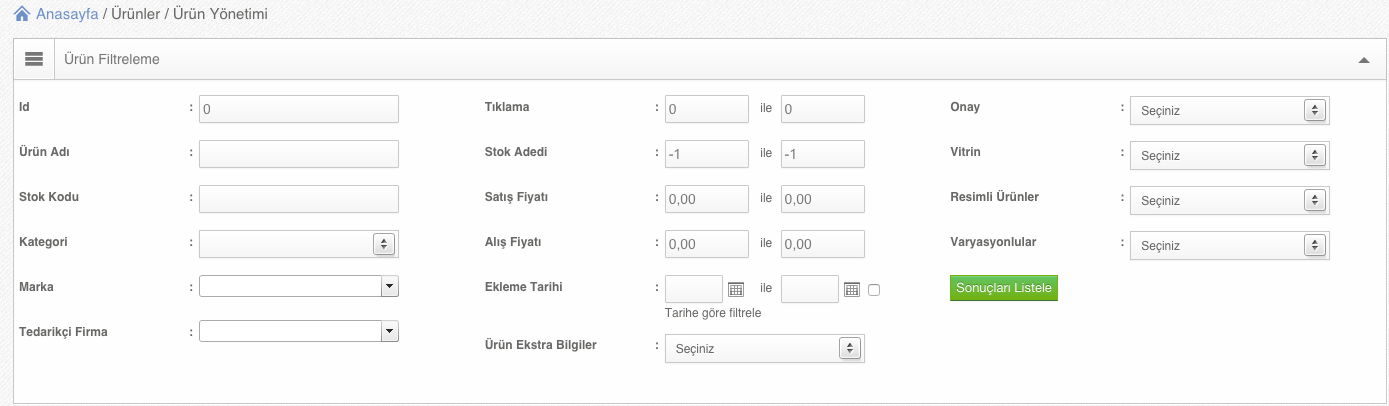Focus the Stok Kodu text field
The height and width of the screenshot is (406, 1389).
(x=299, y=199)
